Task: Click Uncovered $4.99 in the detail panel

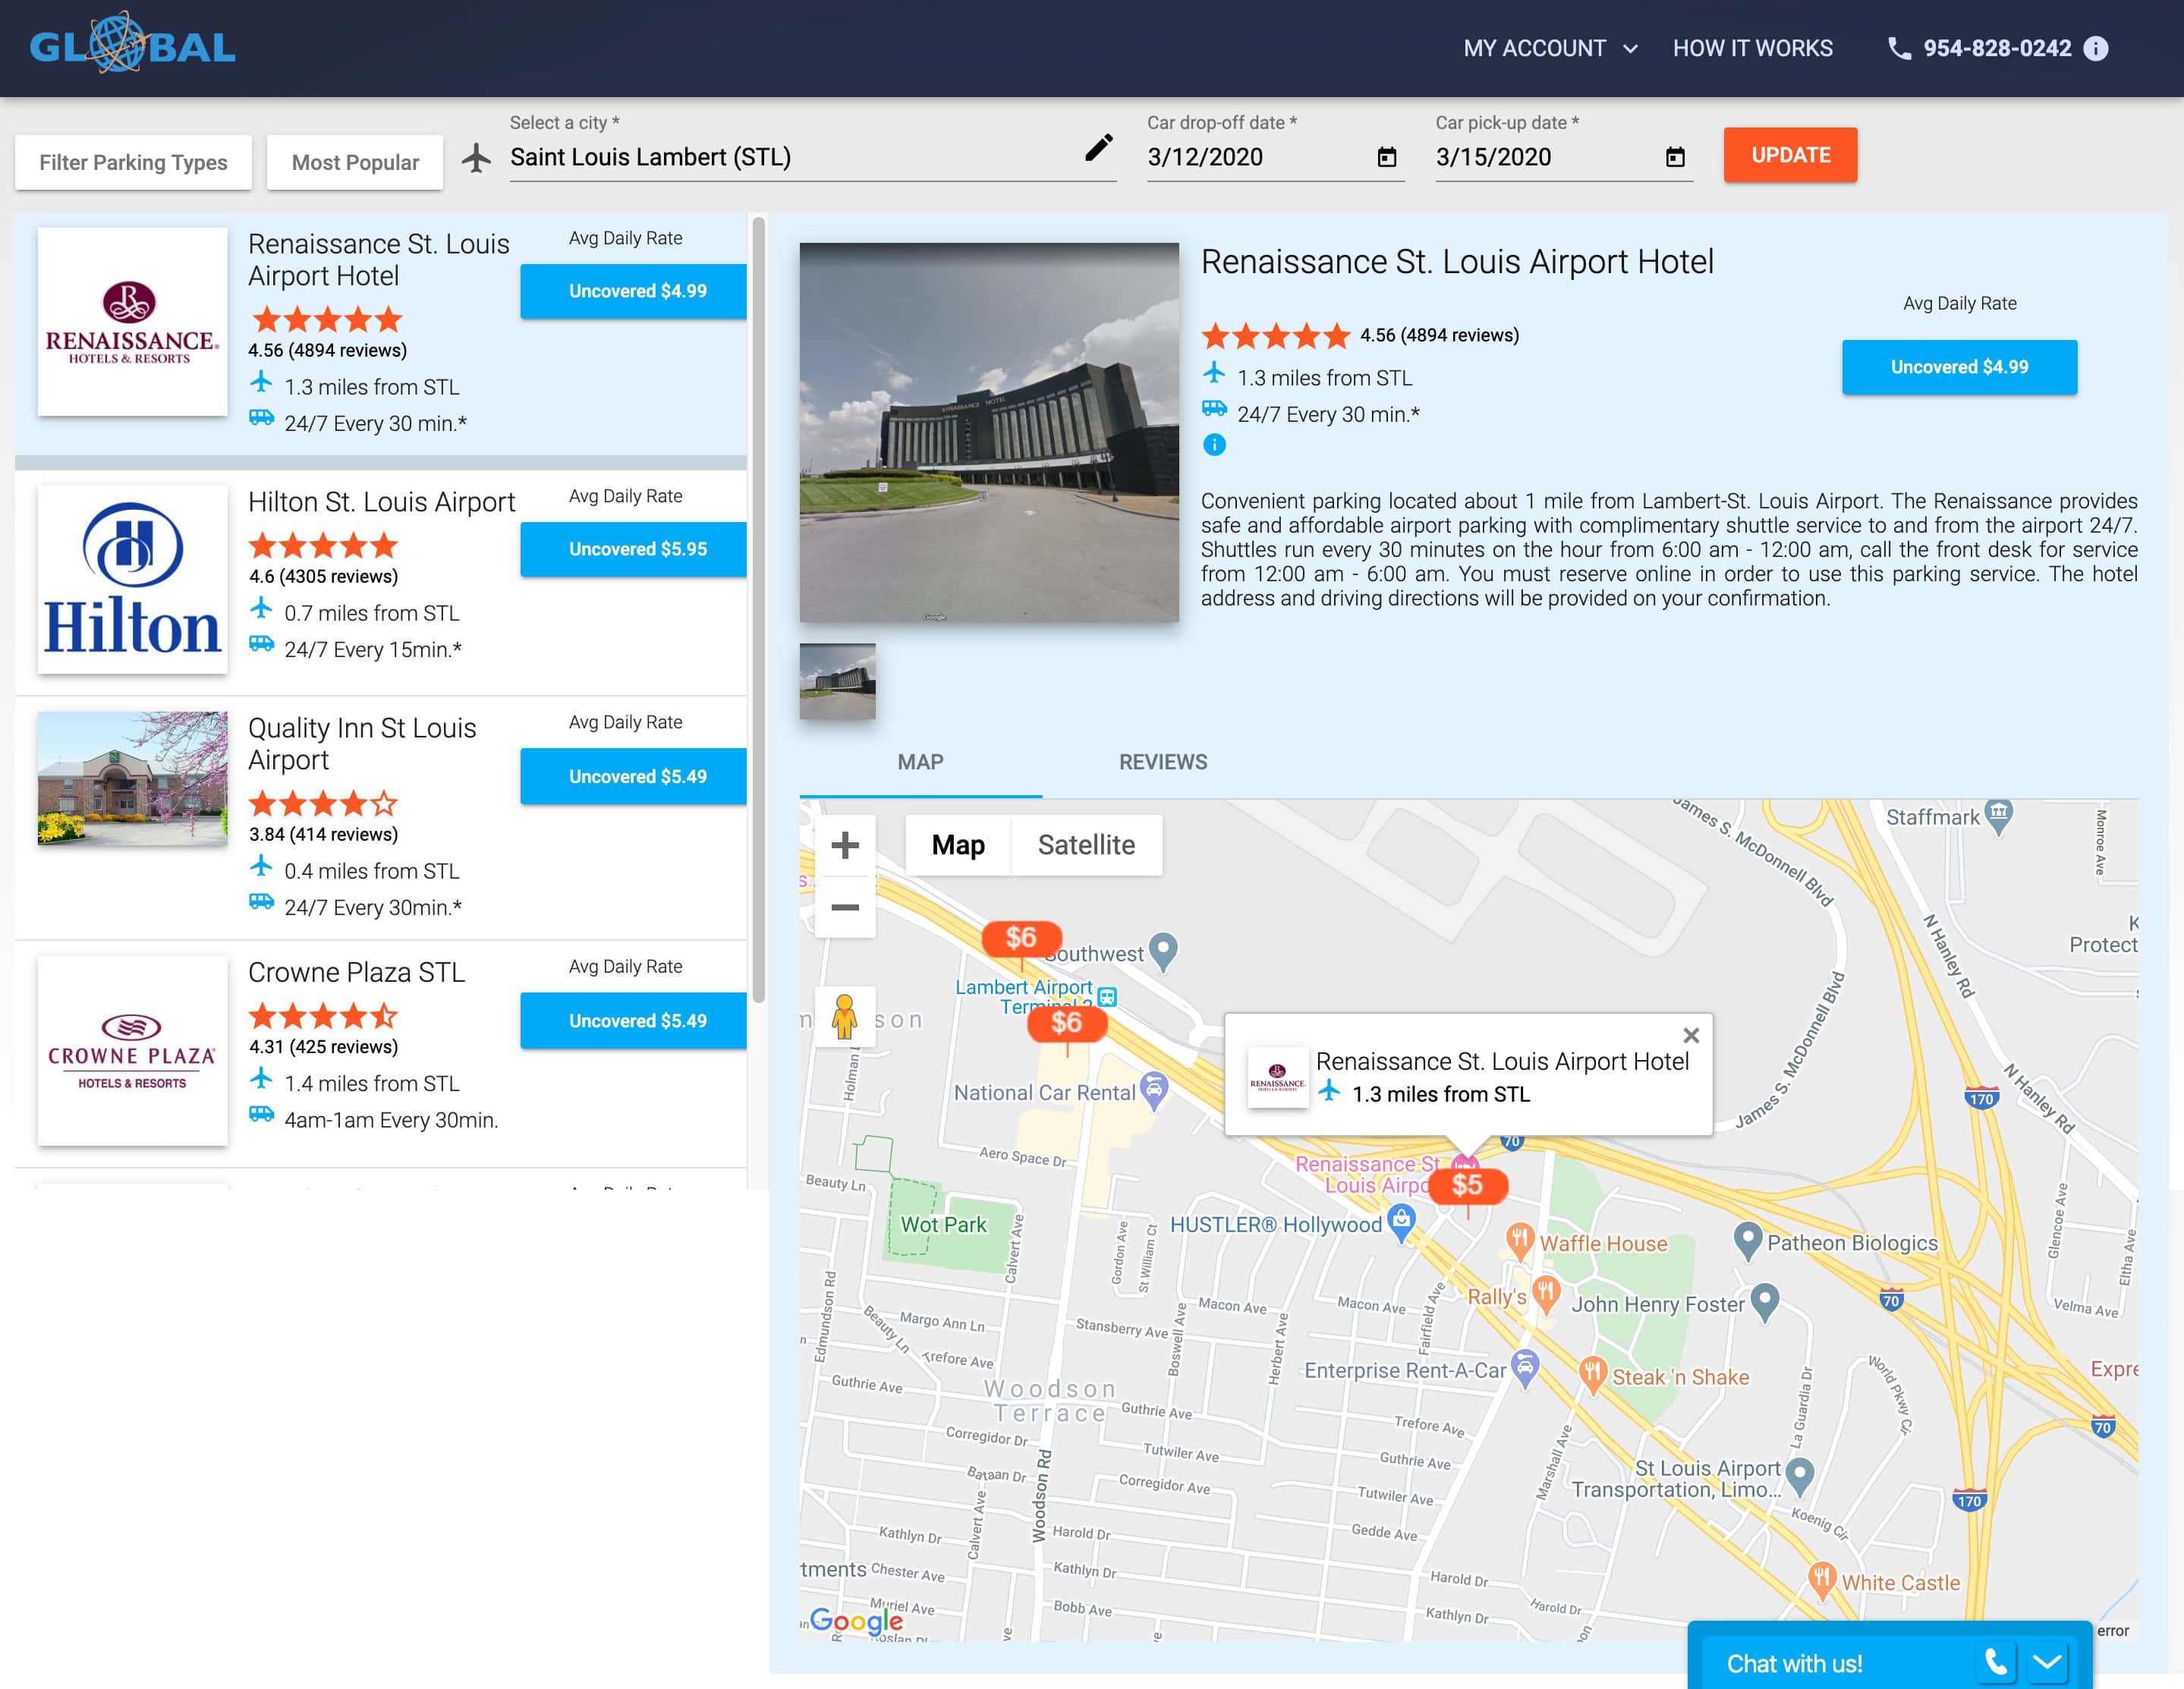Action: point(1959,367)
